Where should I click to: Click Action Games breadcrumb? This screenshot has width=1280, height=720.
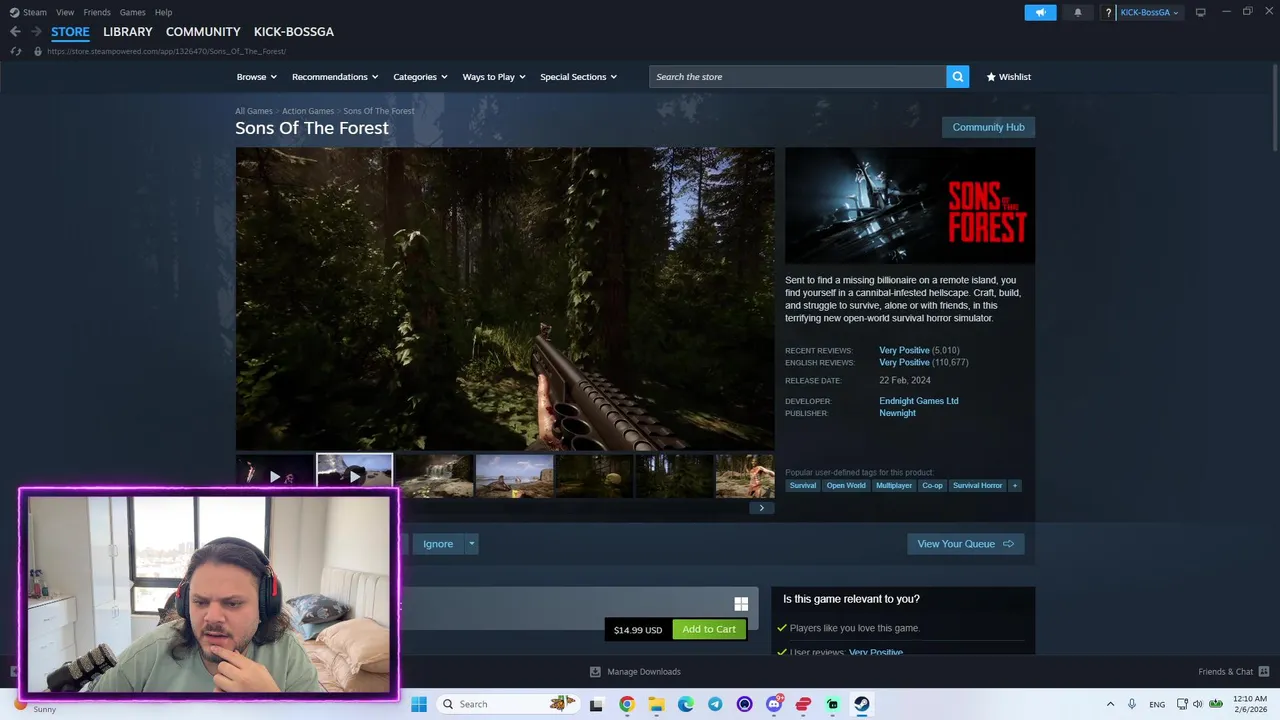pos(308,111)
